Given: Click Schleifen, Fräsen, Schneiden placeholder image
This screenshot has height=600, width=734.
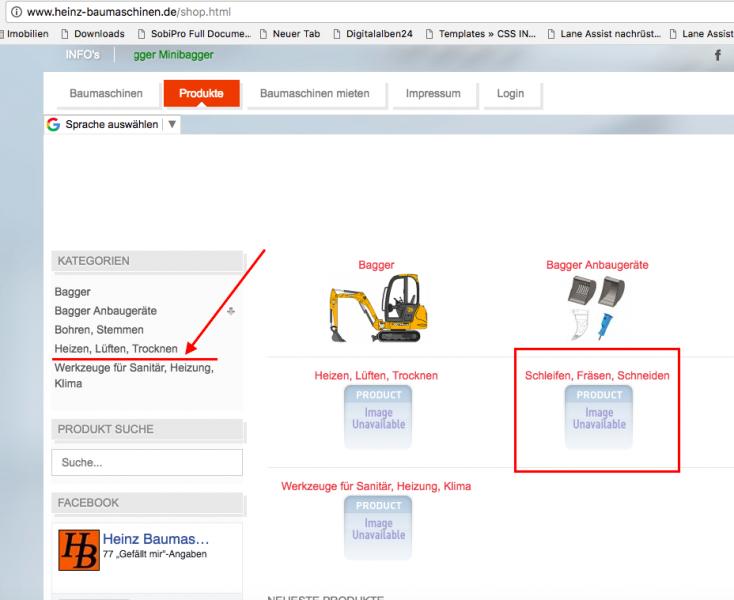Looking at the screenshot, I should point(599,417).
